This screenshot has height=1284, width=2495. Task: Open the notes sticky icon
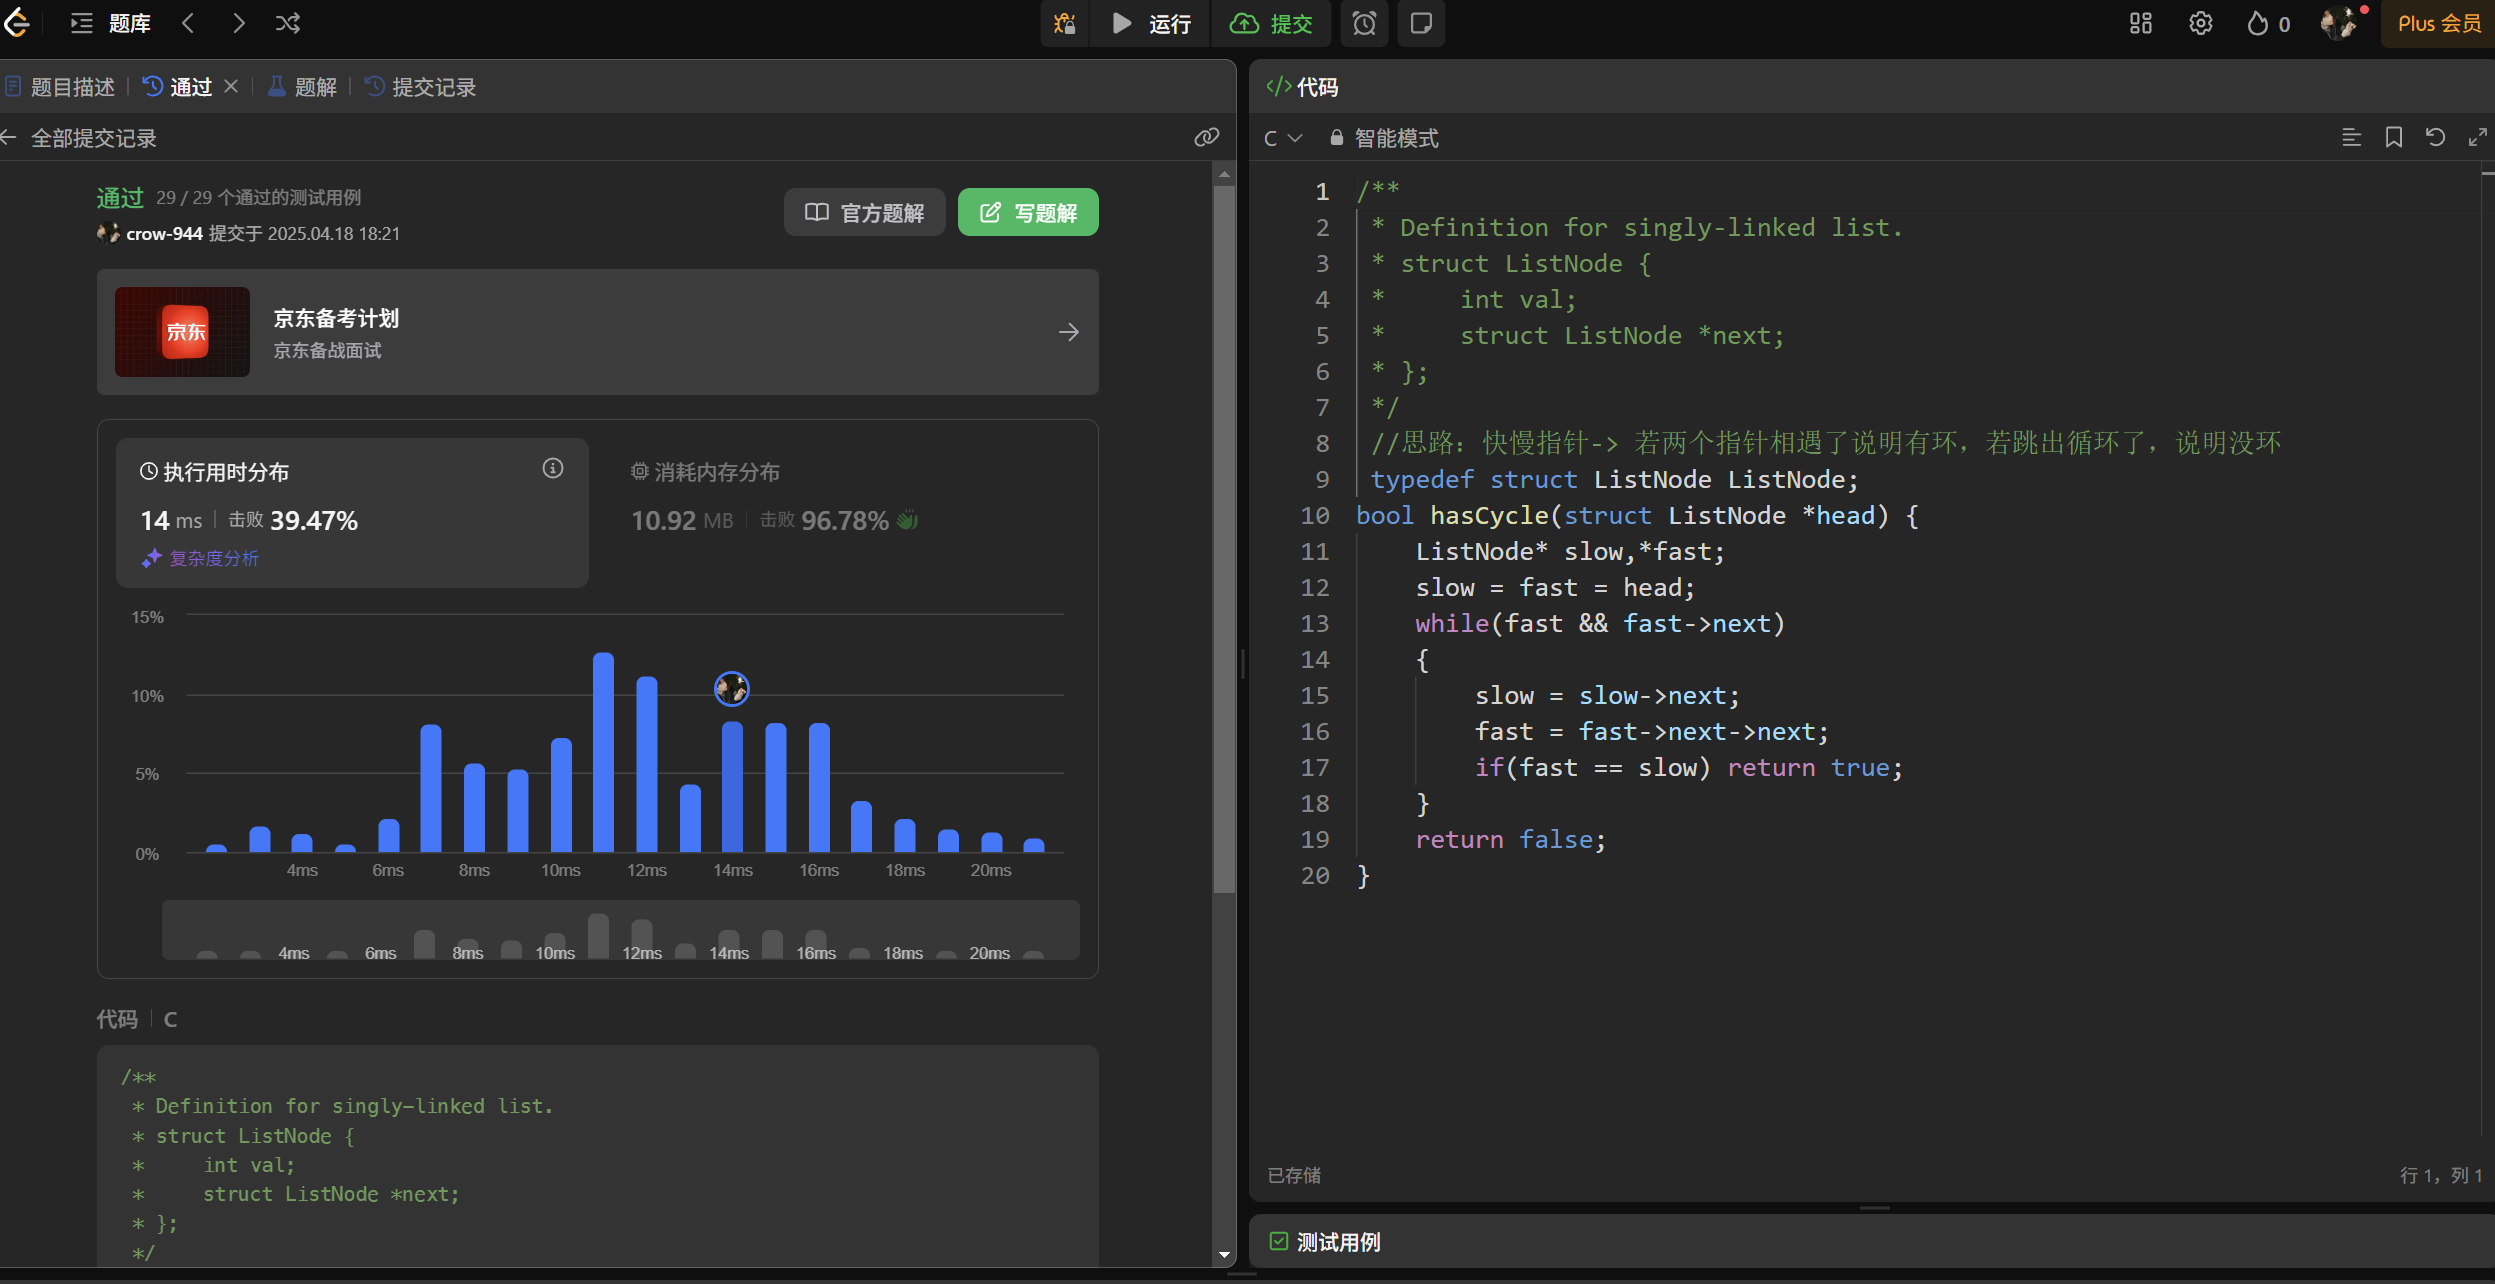click(1420, 23)
